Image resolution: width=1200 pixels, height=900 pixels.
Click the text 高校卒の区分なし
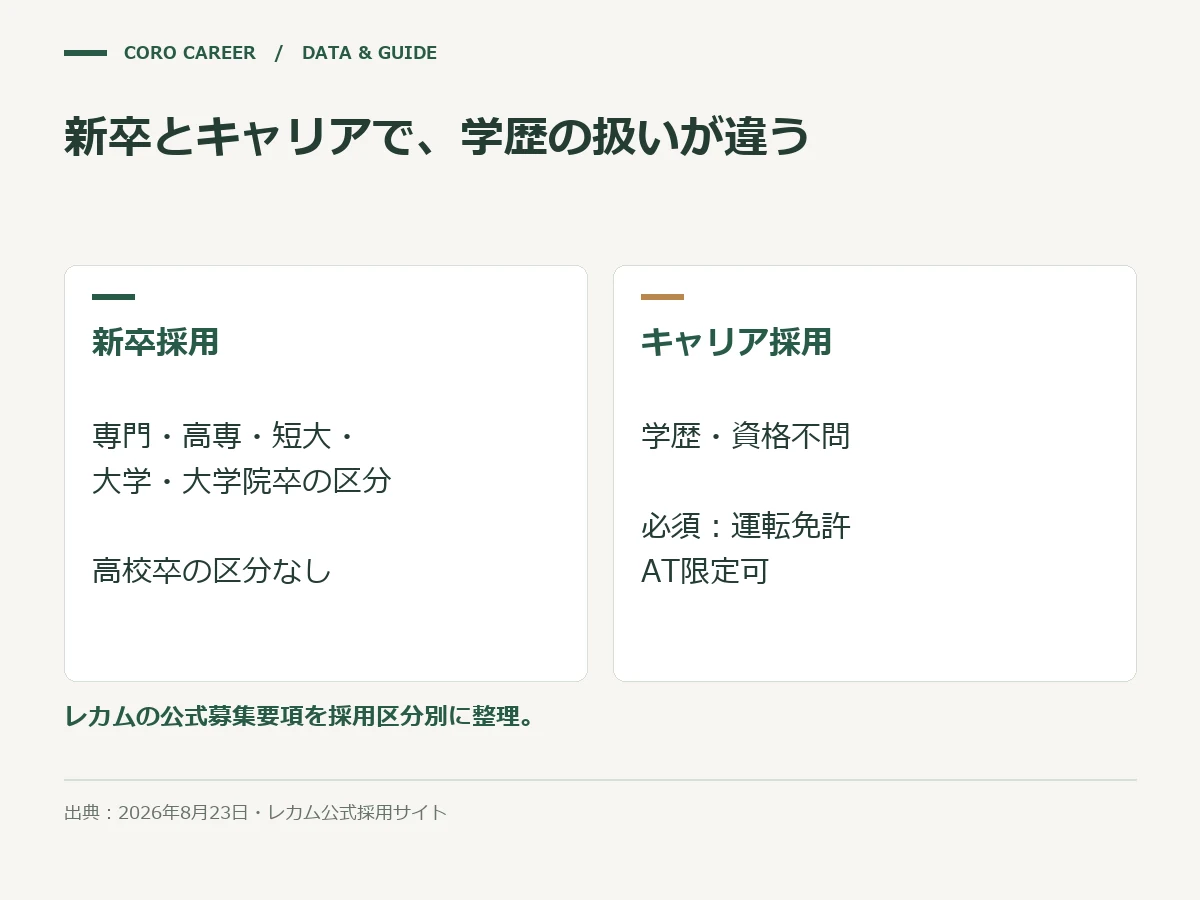212,571
